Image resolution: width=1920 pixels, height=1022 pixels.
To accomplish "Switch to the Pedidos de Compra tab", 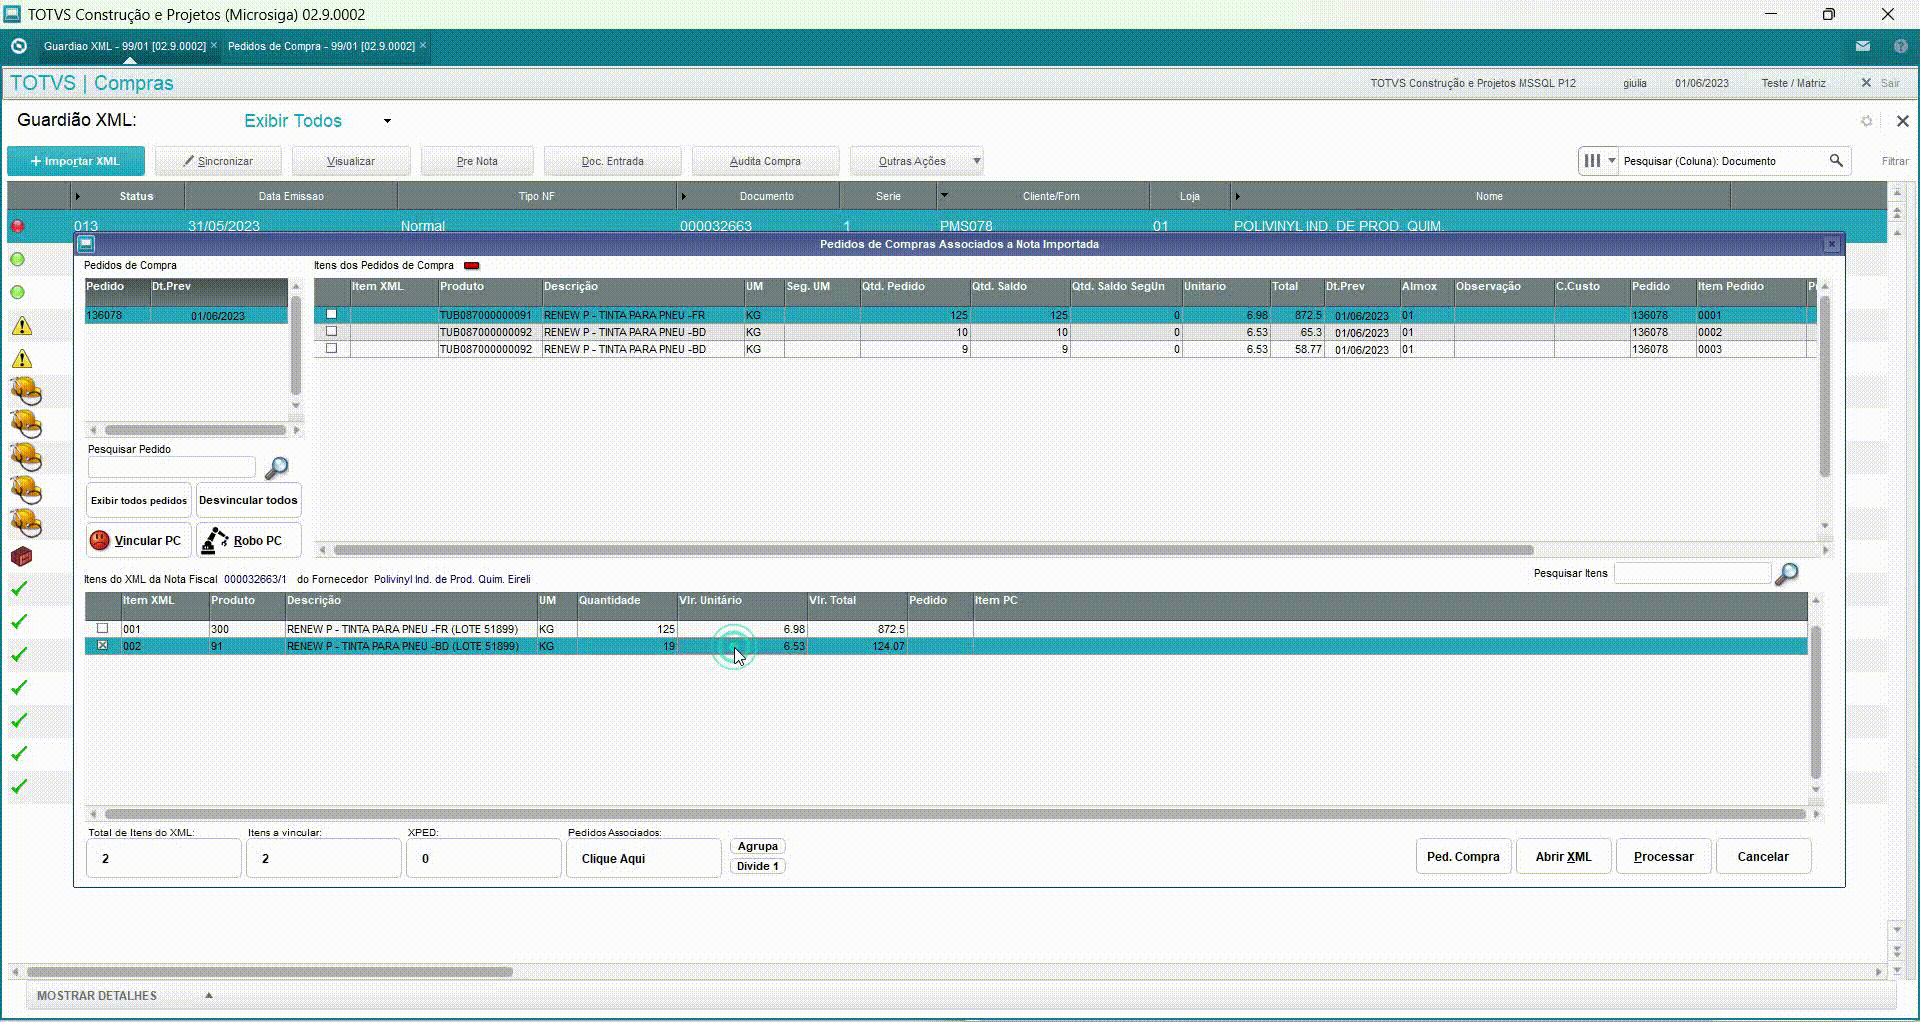I will [x=321, y=46].
